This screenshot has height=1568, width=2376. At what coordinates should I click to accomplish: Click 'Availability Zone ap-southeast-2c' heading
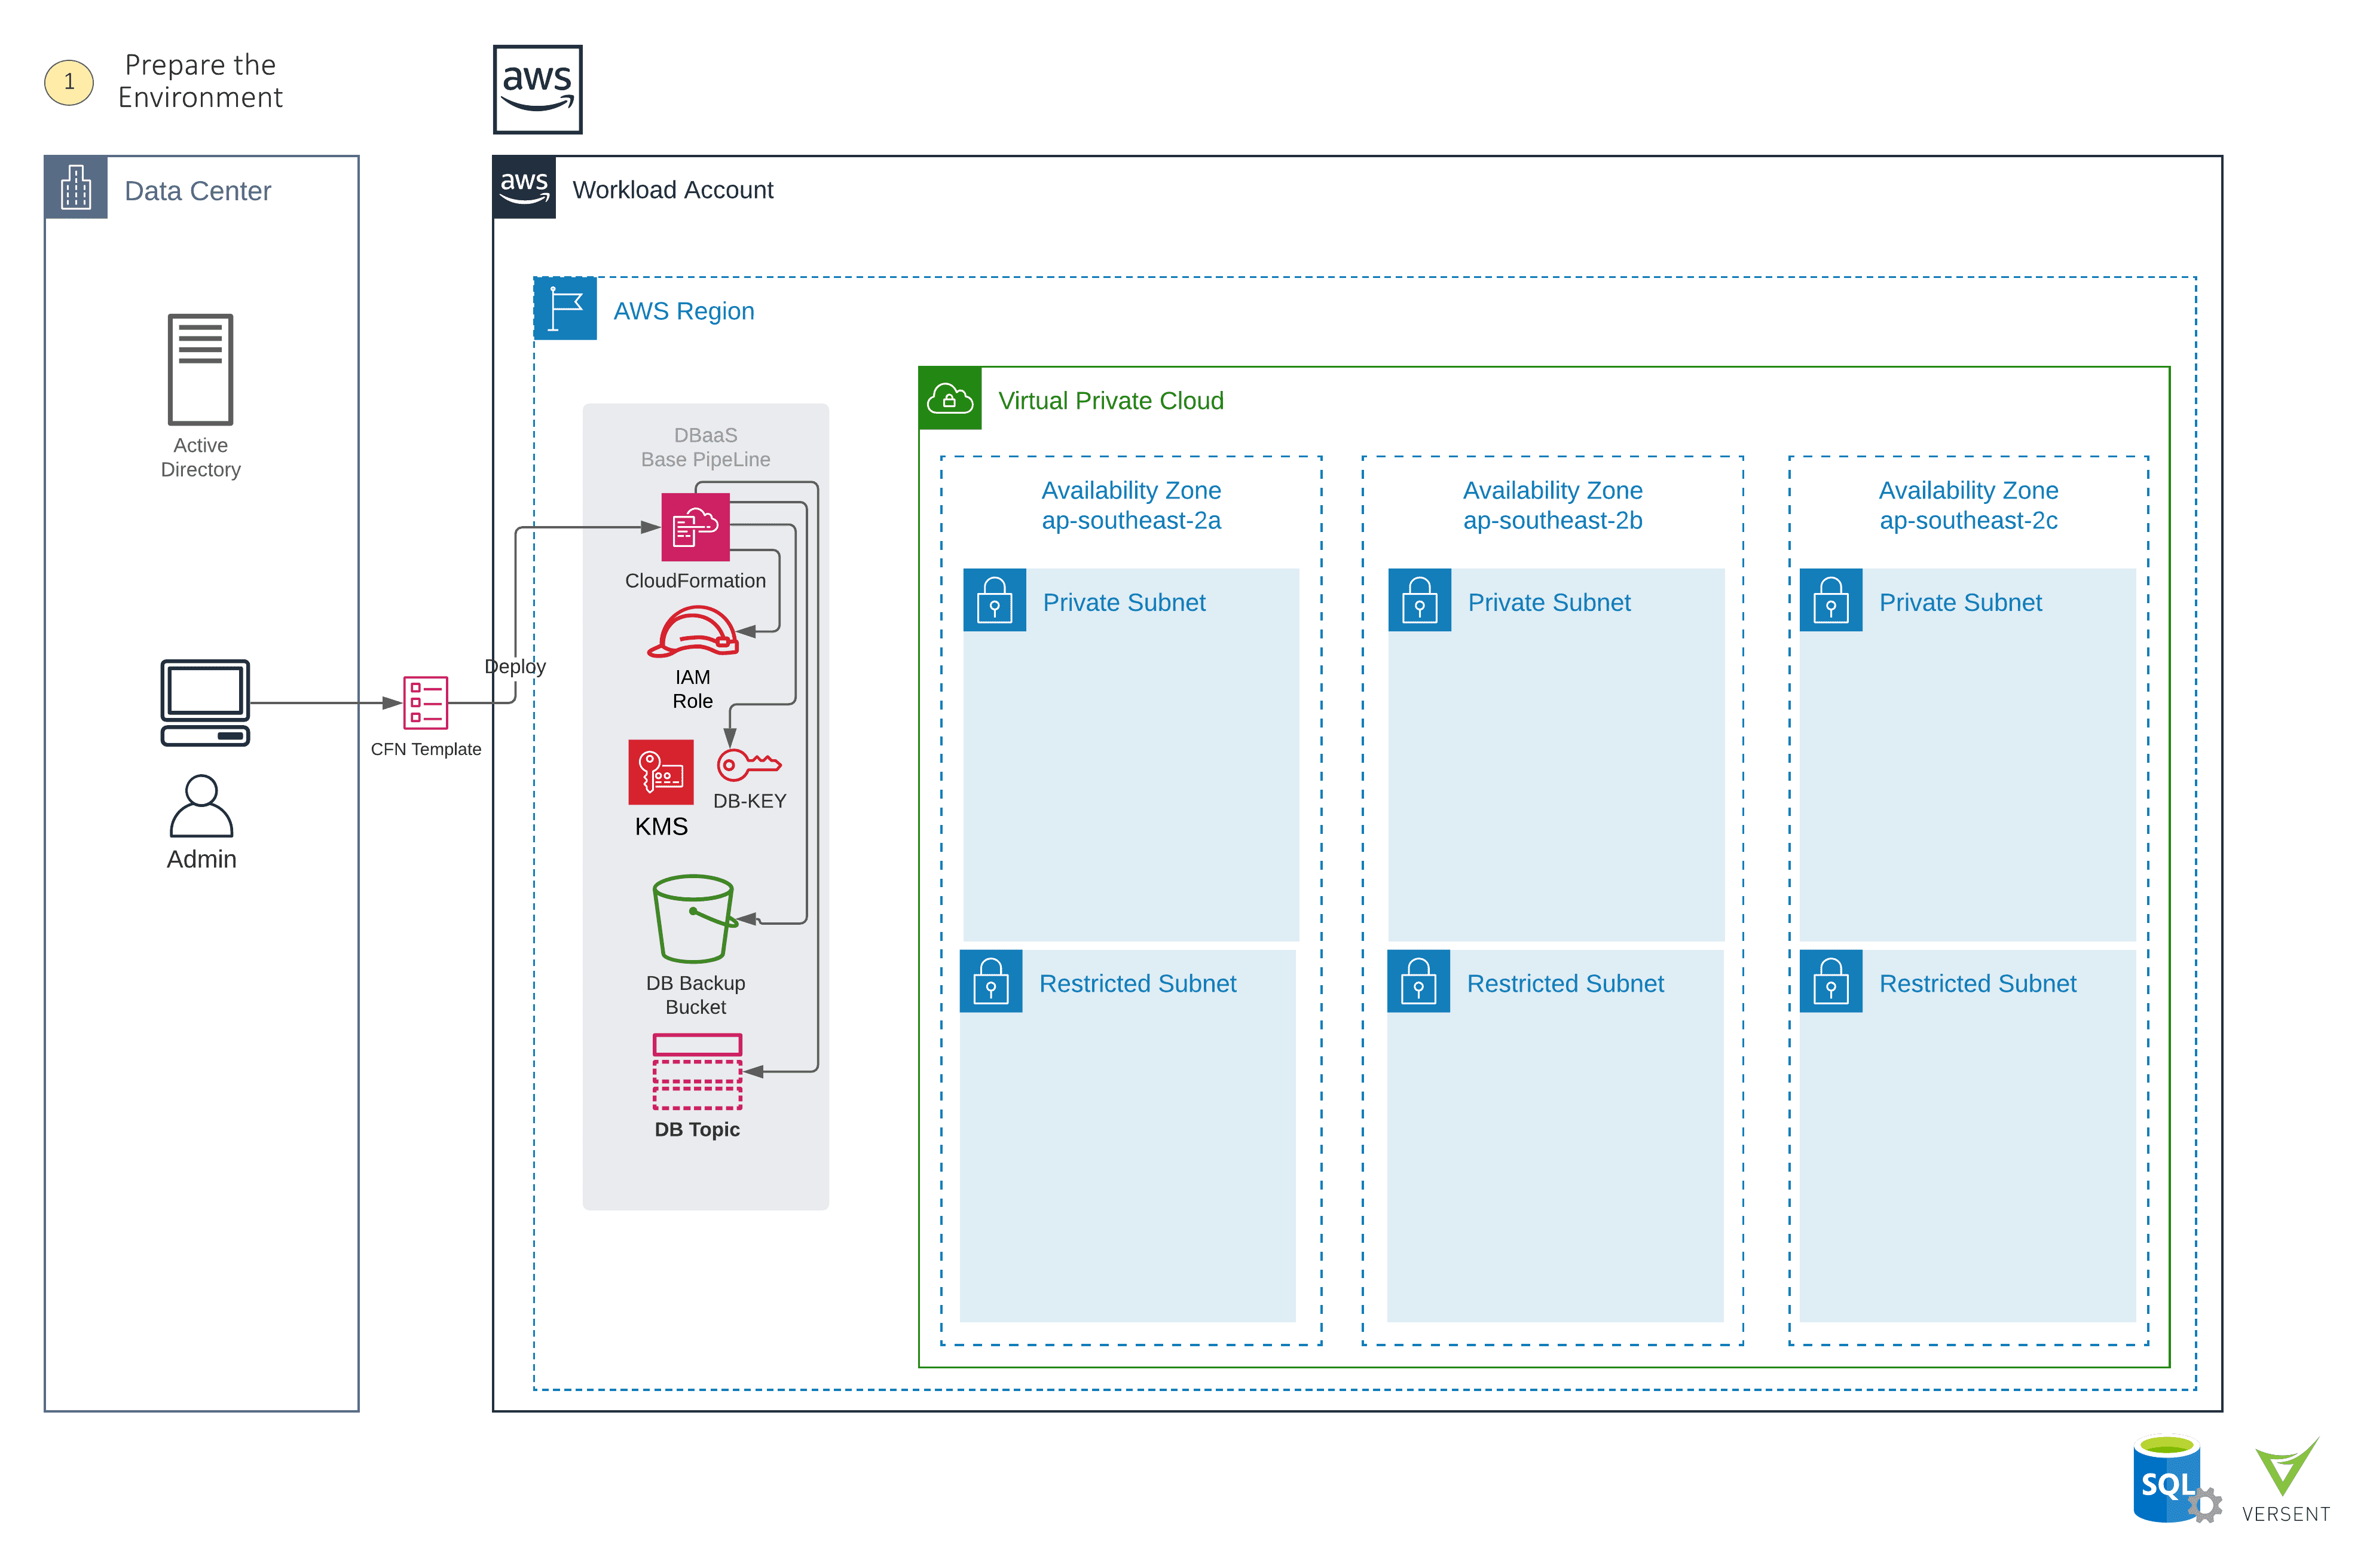tap(1968, 505)
